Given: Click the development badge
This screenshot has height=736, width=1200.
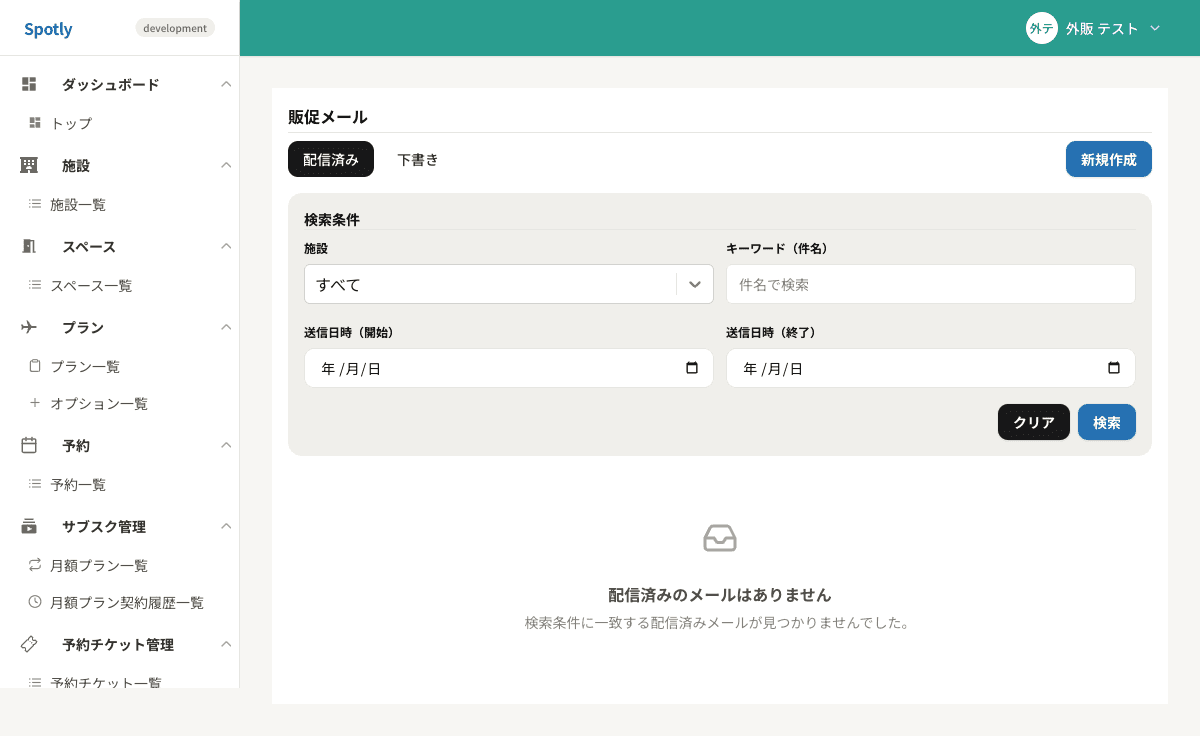Looking at the screenshot, I should click(x=175, y=28).
